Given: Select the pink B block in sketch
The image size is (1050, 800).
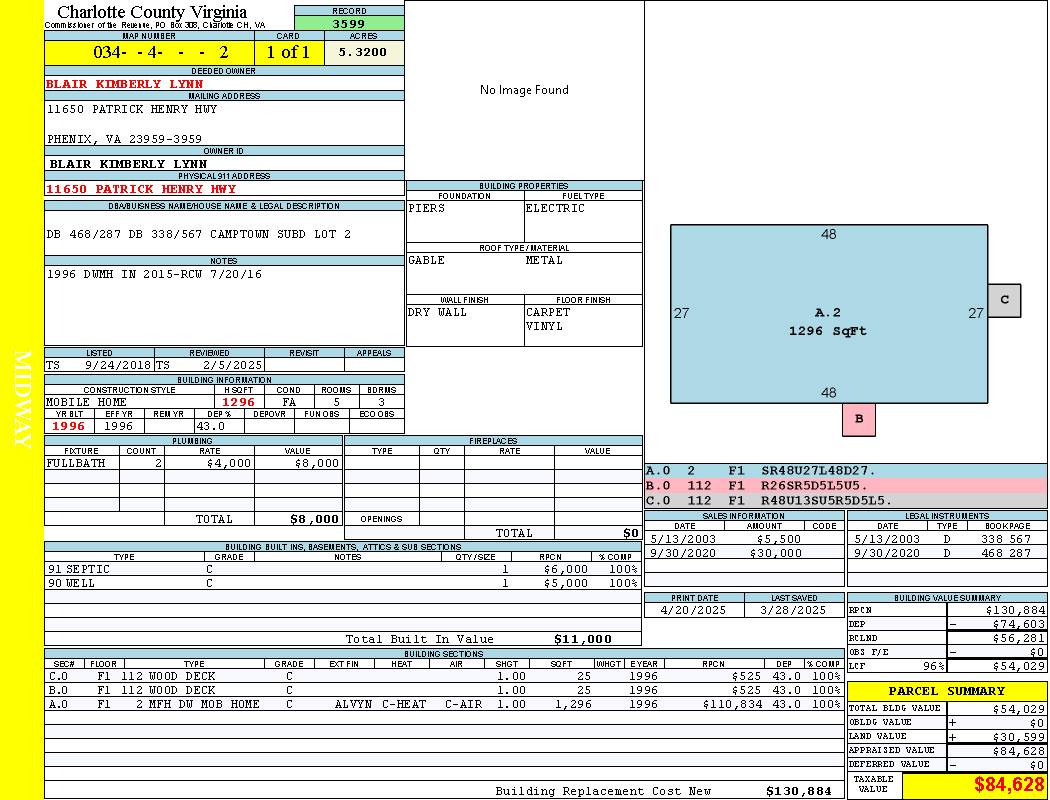Looking at the screenshot, I should [858, 420].
